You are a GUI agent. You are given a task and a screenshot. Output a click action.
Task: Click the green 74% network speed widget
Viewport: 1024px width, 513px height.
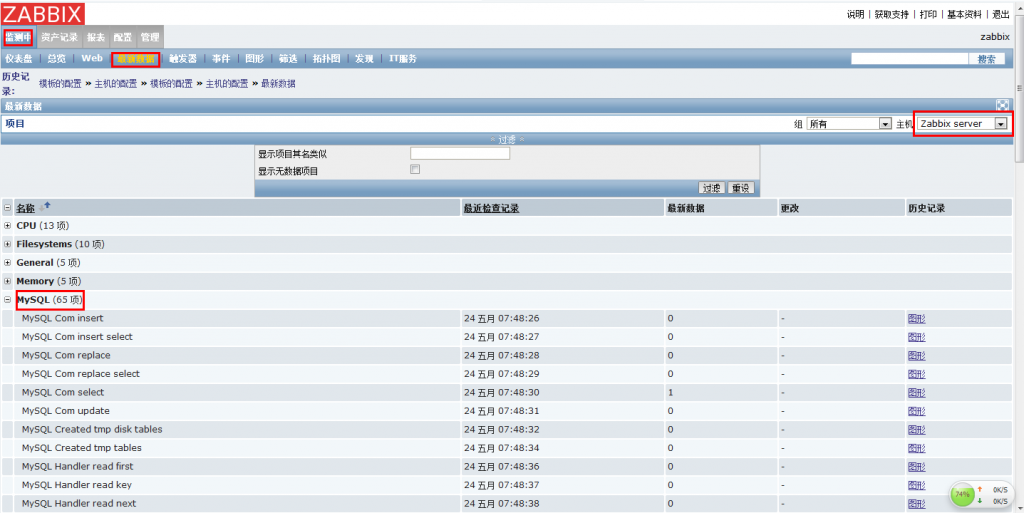(962, 494)
